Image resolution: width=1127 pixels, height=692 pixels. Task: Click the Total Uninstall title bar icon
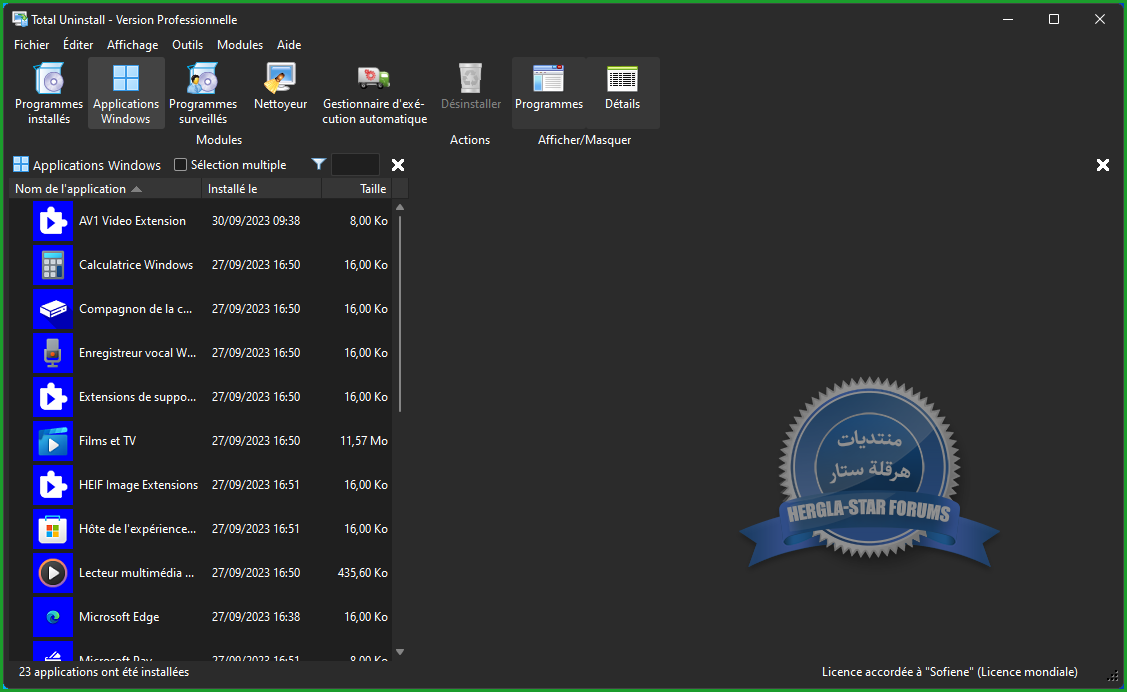point(20,19)
